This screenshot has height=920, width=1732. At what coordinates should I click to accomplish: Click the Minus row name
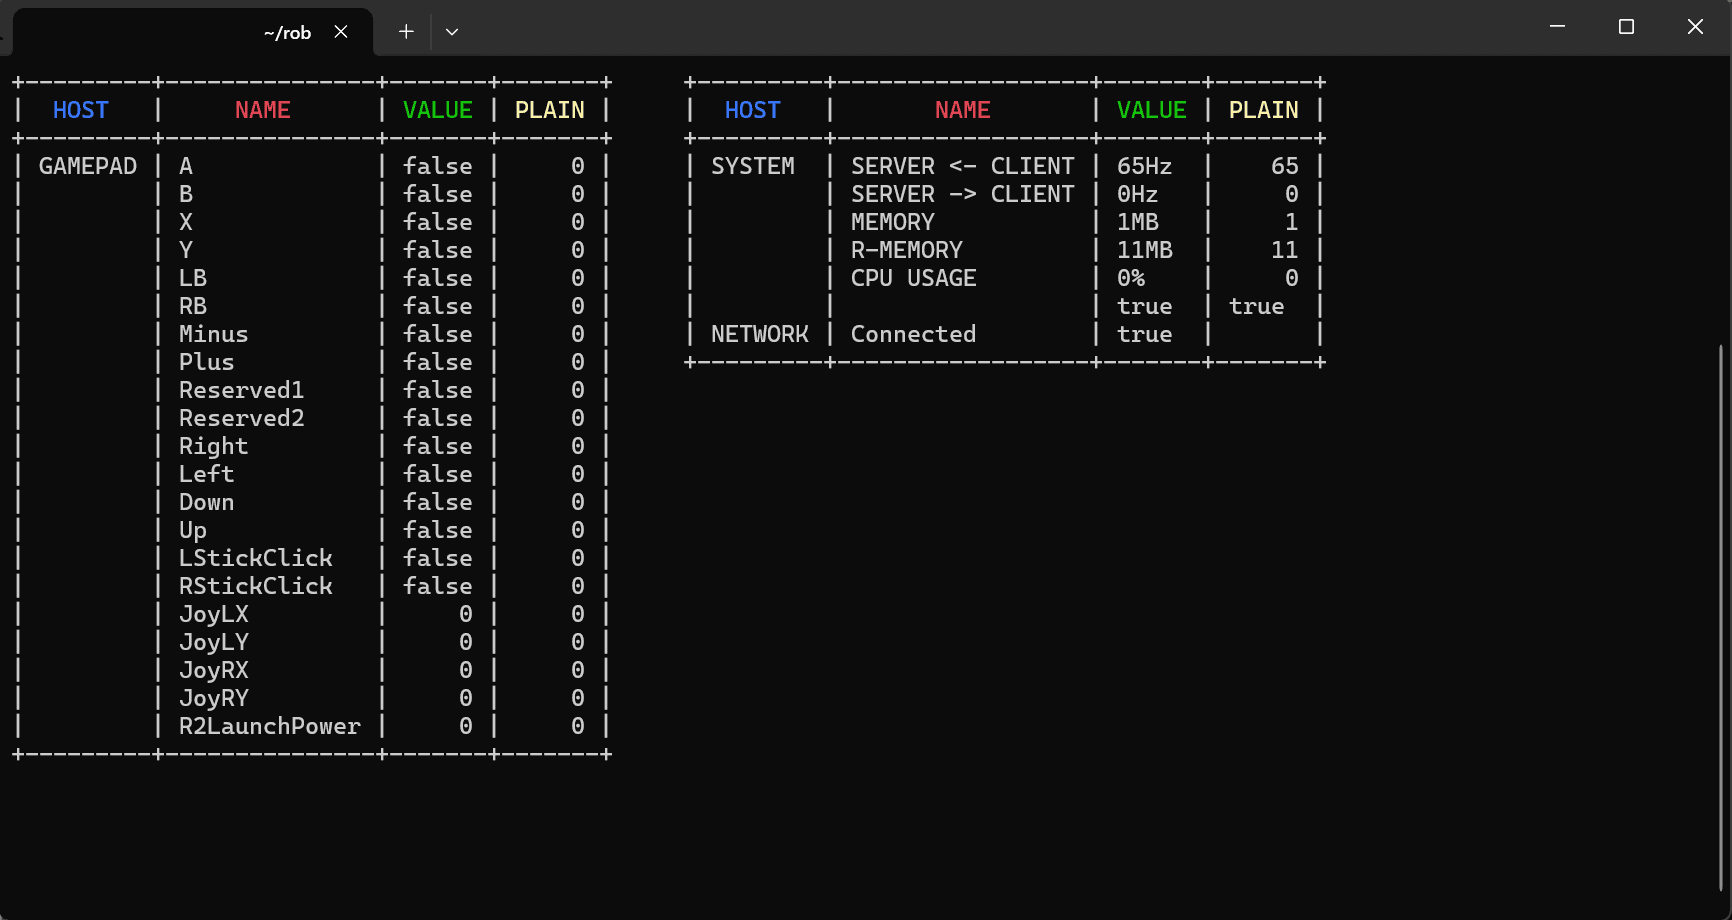[x=213, y=334]
